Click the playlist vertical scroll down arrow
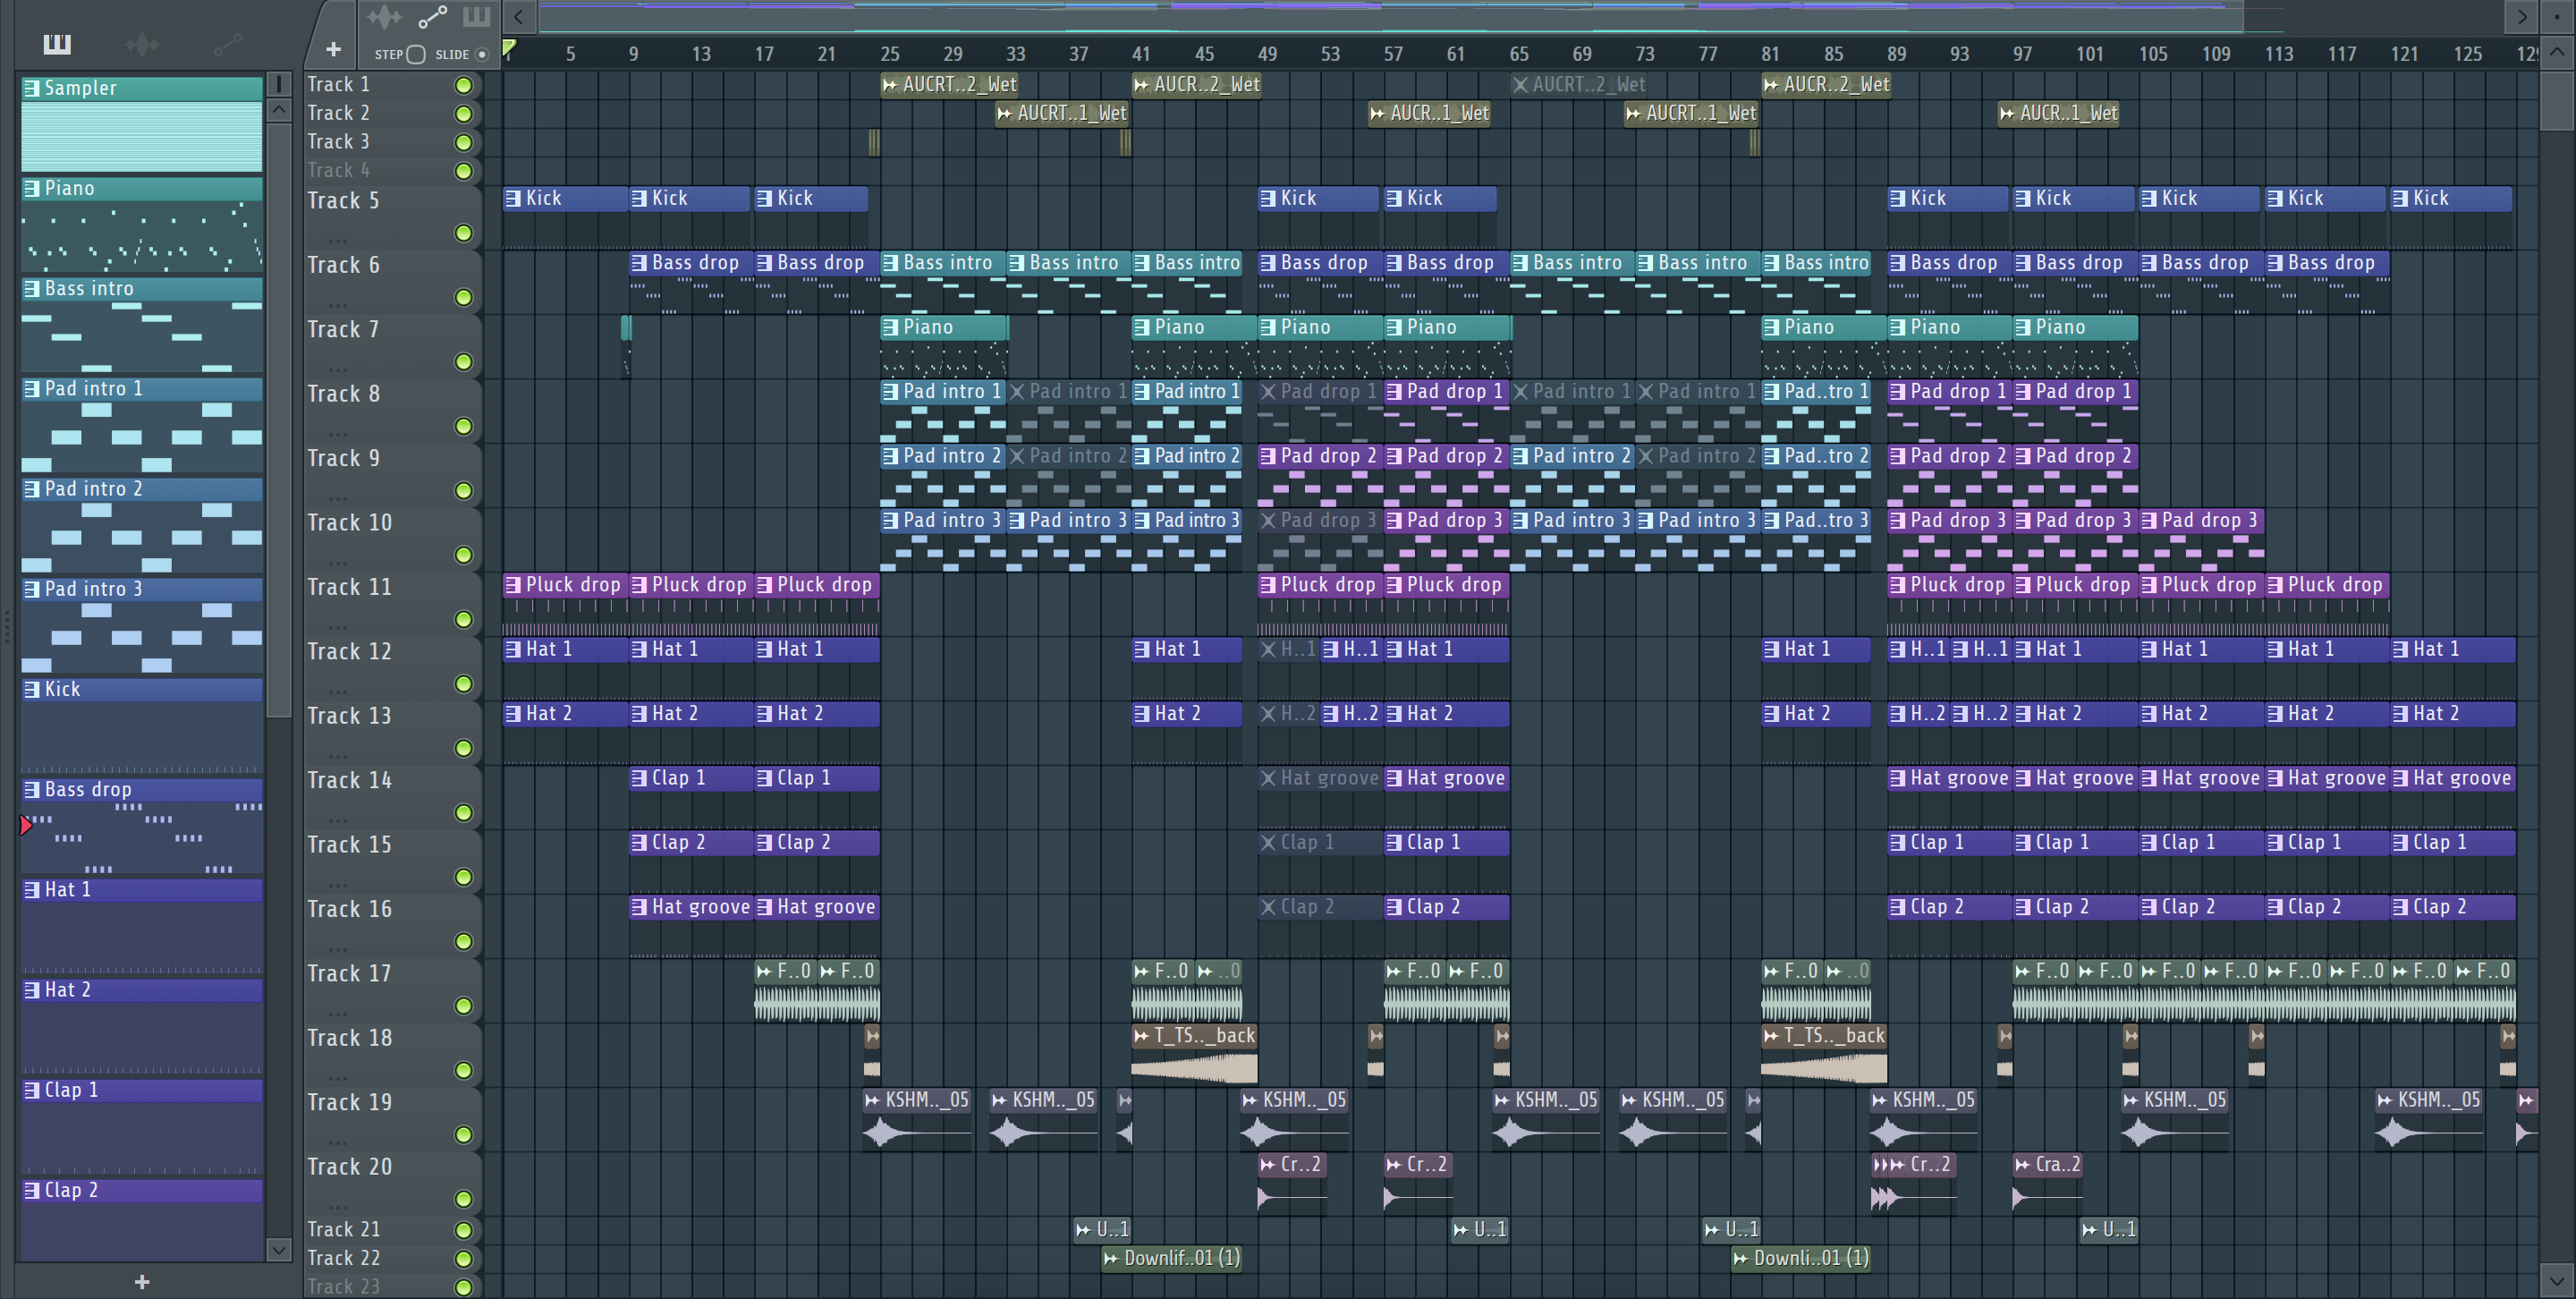This screenshot has height=1299, width=2576. 2558,1279
